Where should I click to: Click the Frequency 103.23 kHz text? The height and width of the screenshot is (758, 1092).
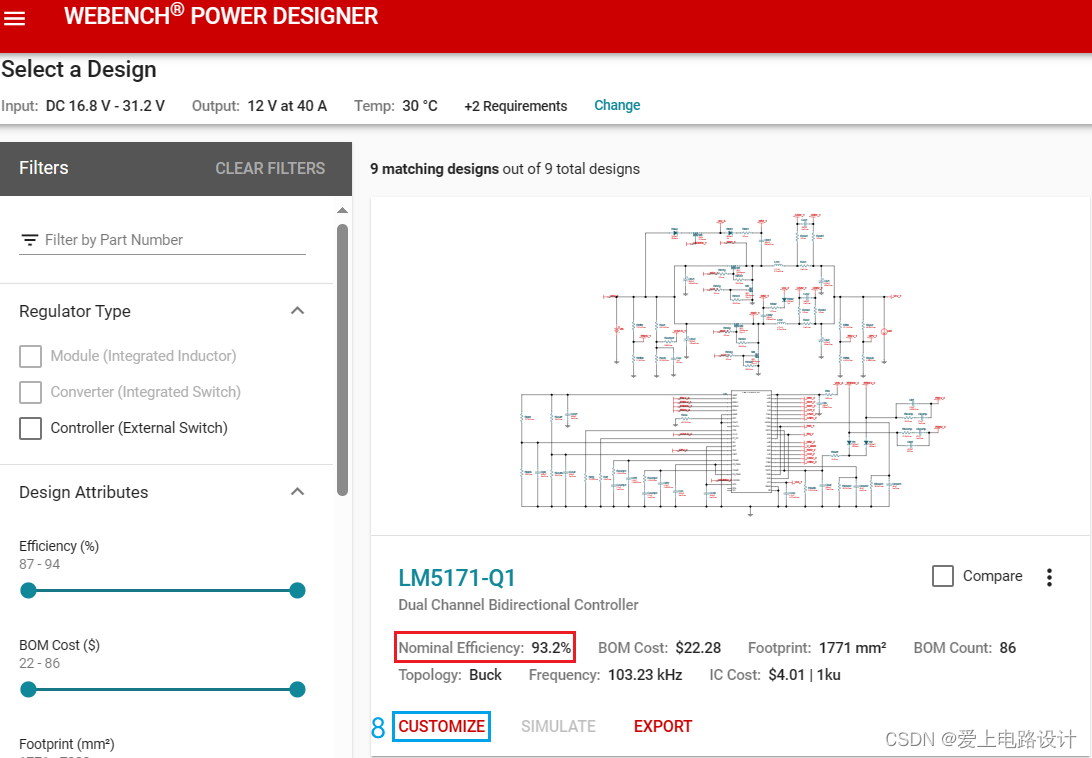(605, 675)
